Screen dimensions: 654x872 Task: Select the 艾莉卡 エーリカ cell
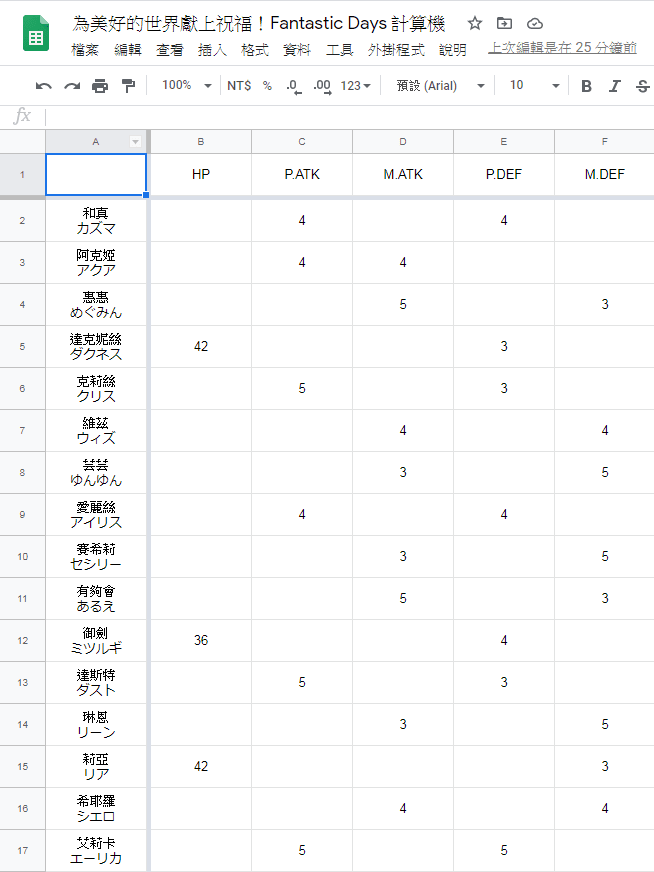pos(96,850)
